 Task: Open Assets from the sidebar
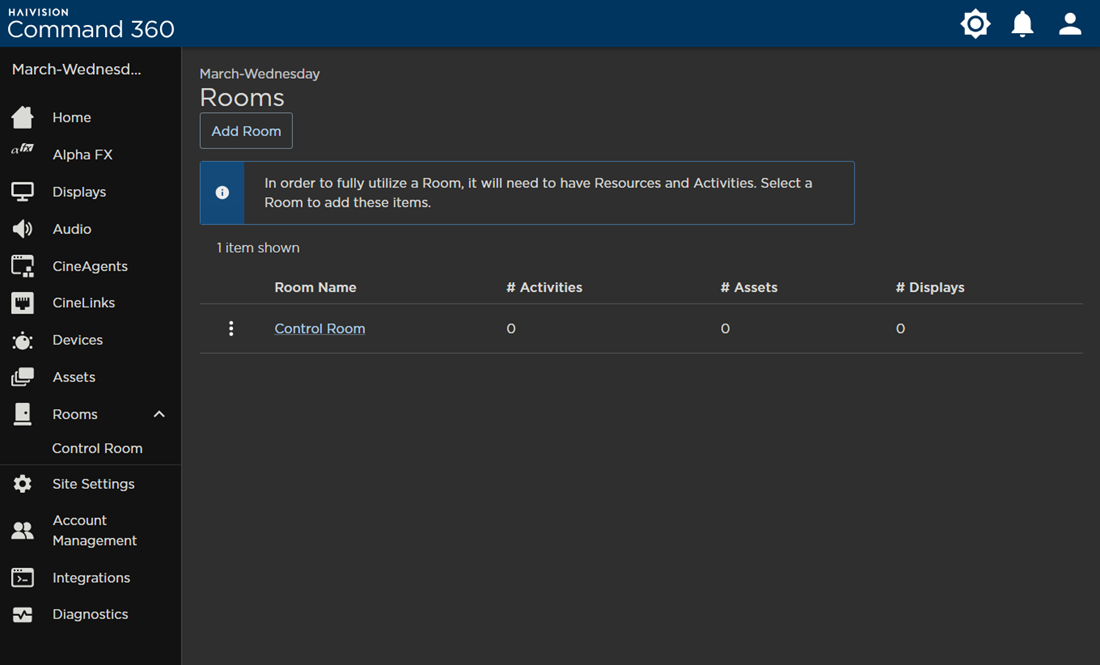pos(74,377)
